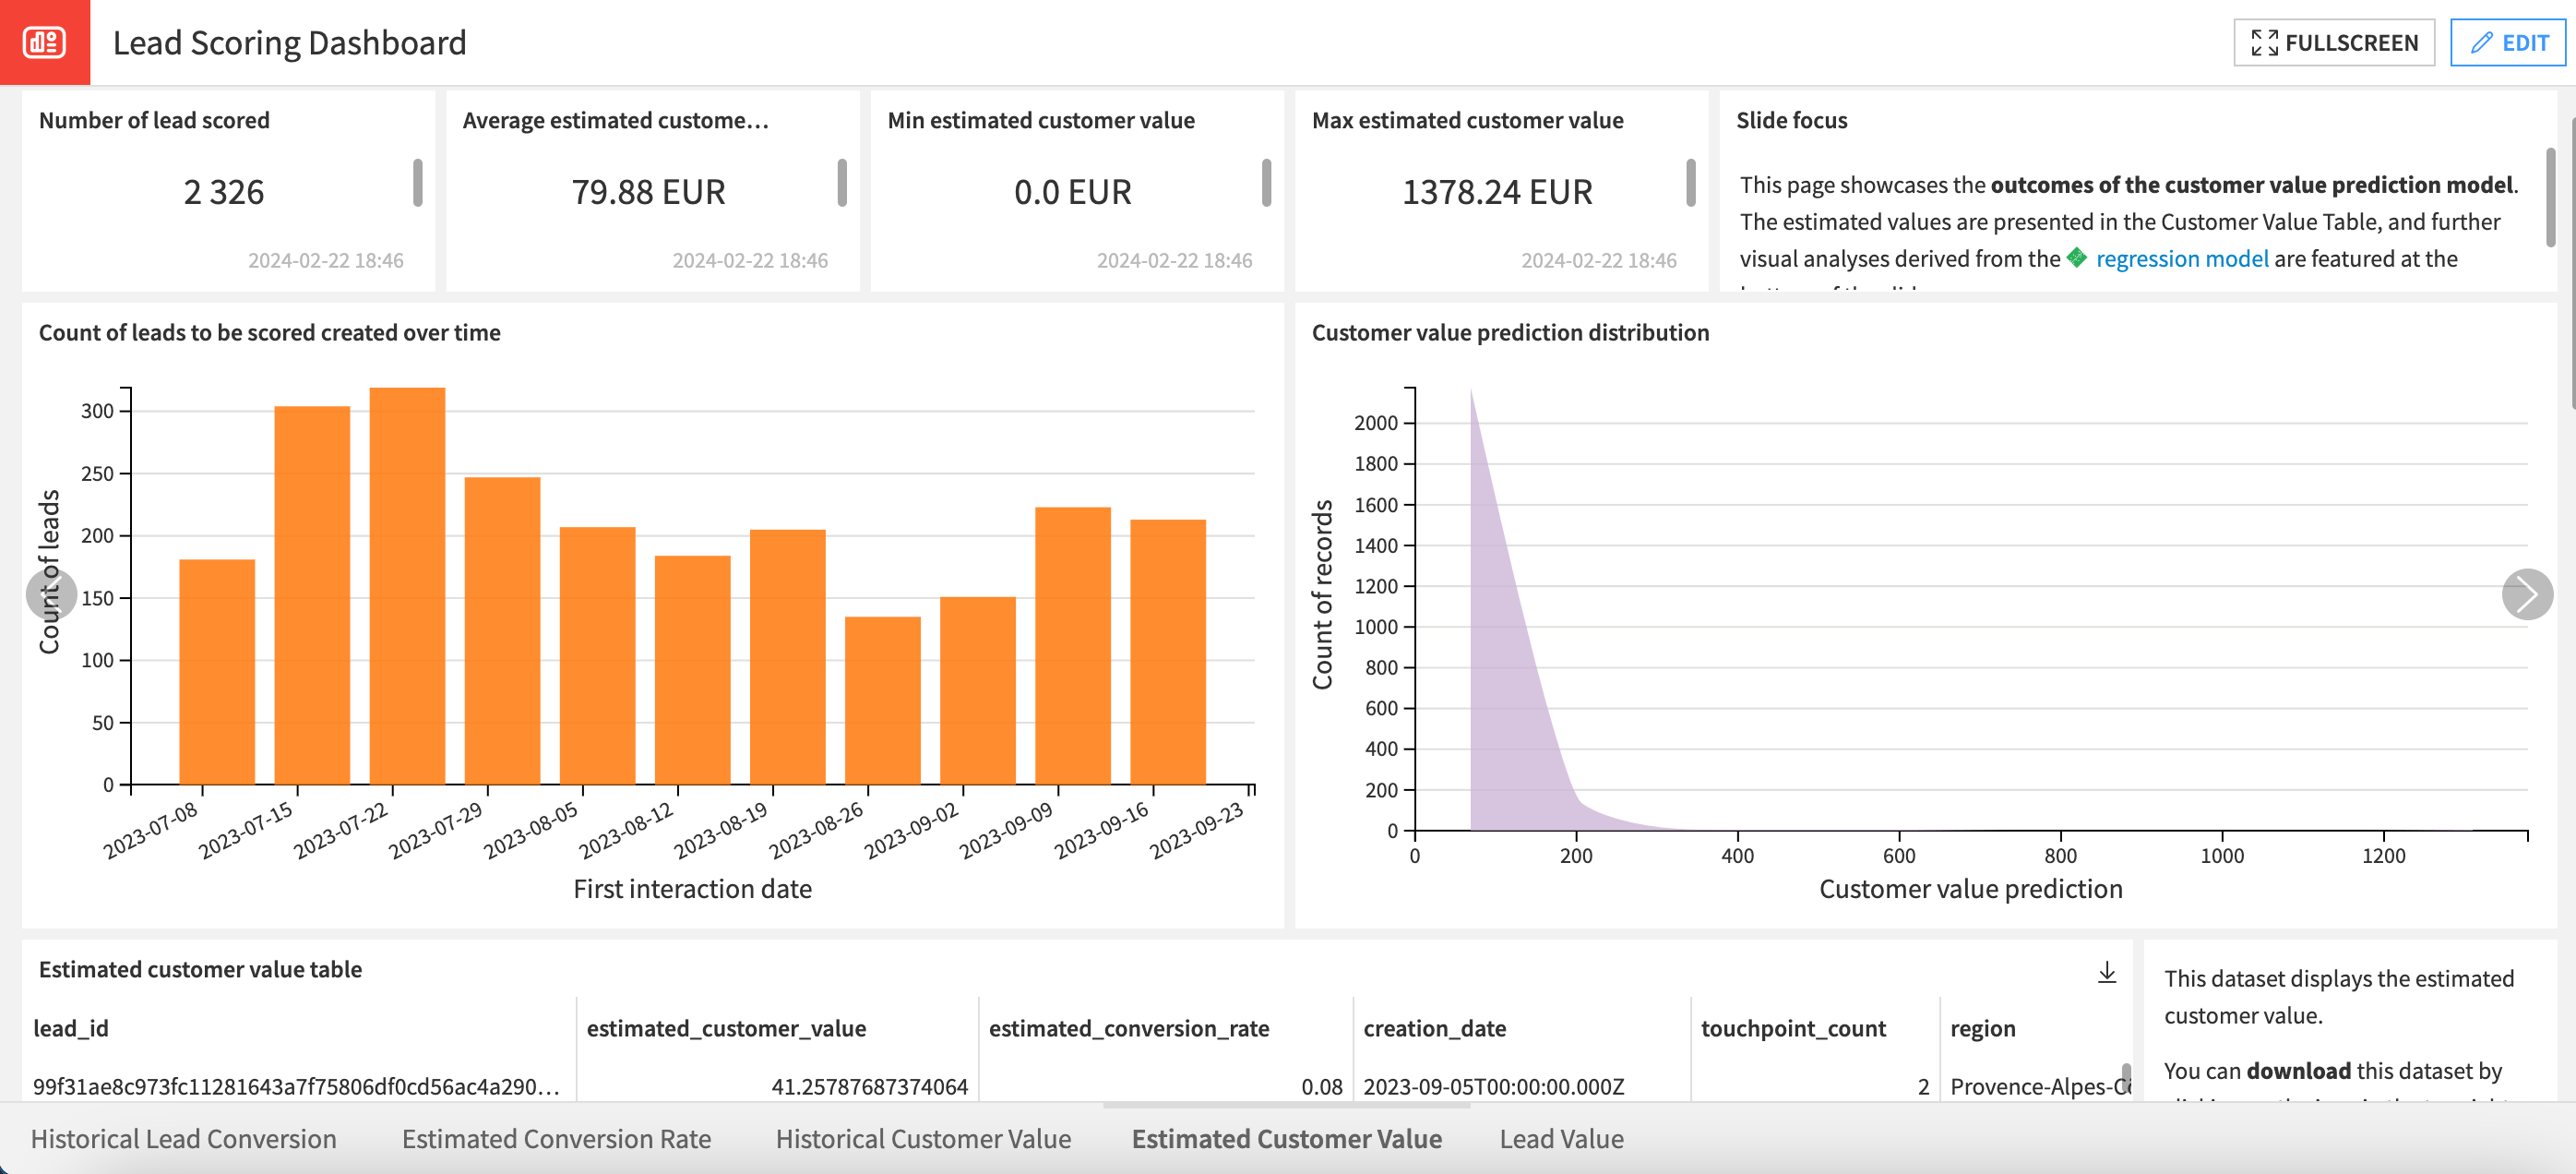Open the red dashboard app icon
Viewport: 2576px width, 1174px height.
coord(45,43)
